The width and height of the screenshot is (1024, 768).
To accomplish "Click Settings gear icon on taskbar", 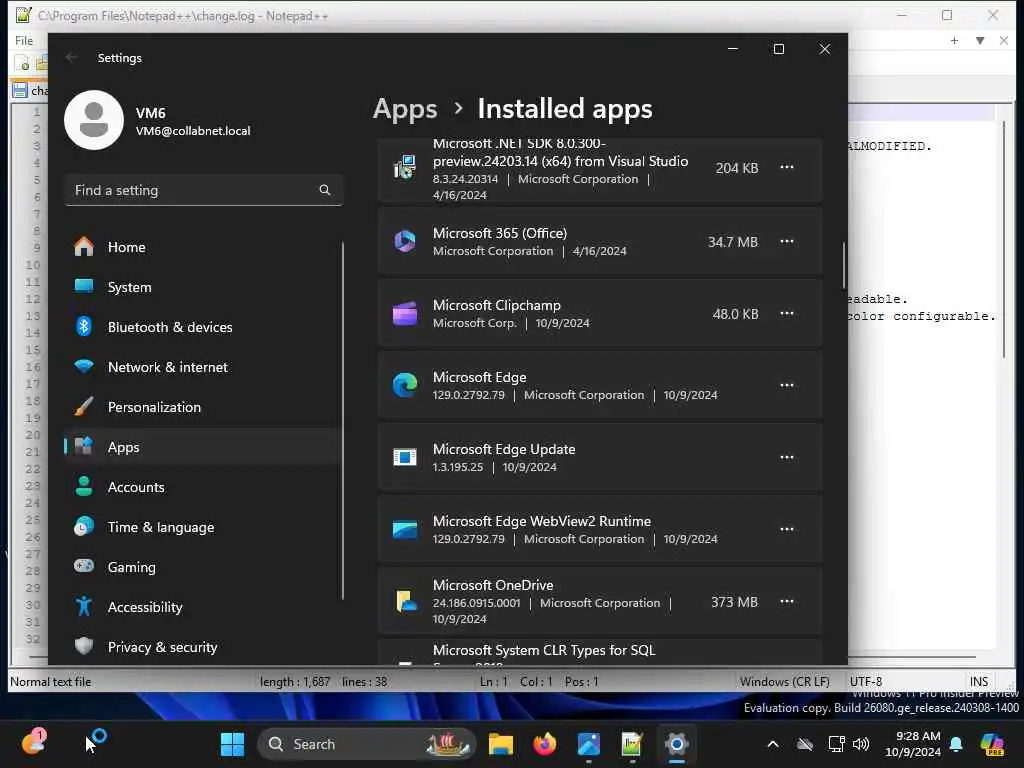I will [x=677, y=744].
